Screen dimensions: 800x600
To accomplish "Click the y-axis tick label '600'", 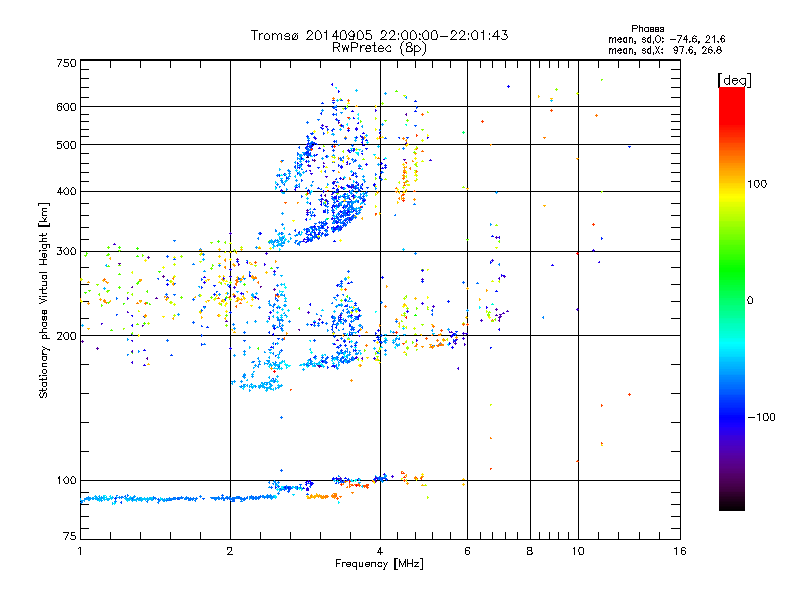I will point(66,107).
